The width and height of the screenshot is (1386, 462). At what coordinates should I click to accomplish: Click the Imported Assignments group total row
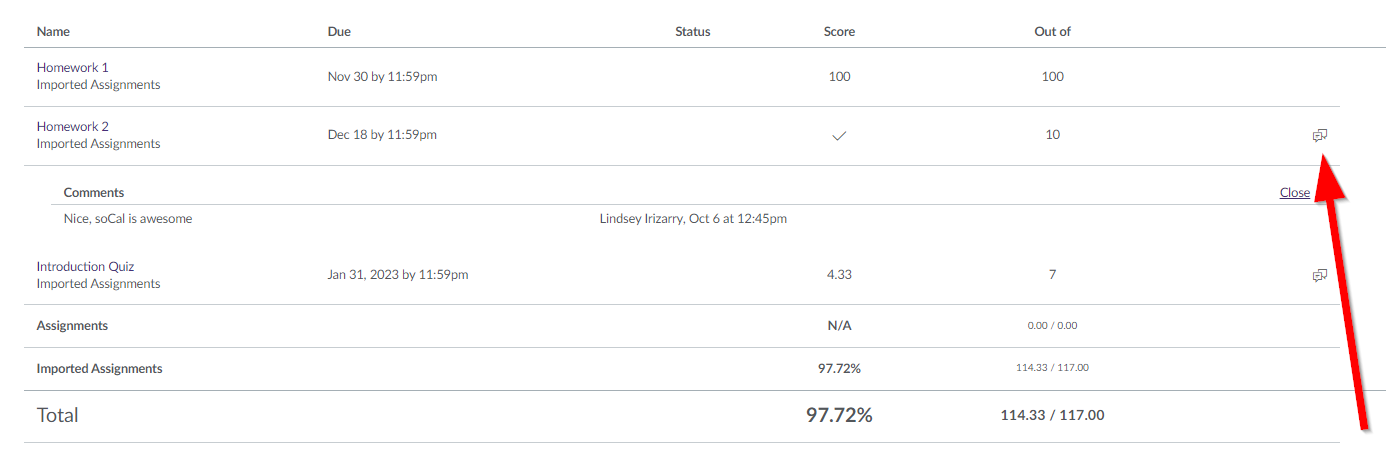tap(682, 369)
